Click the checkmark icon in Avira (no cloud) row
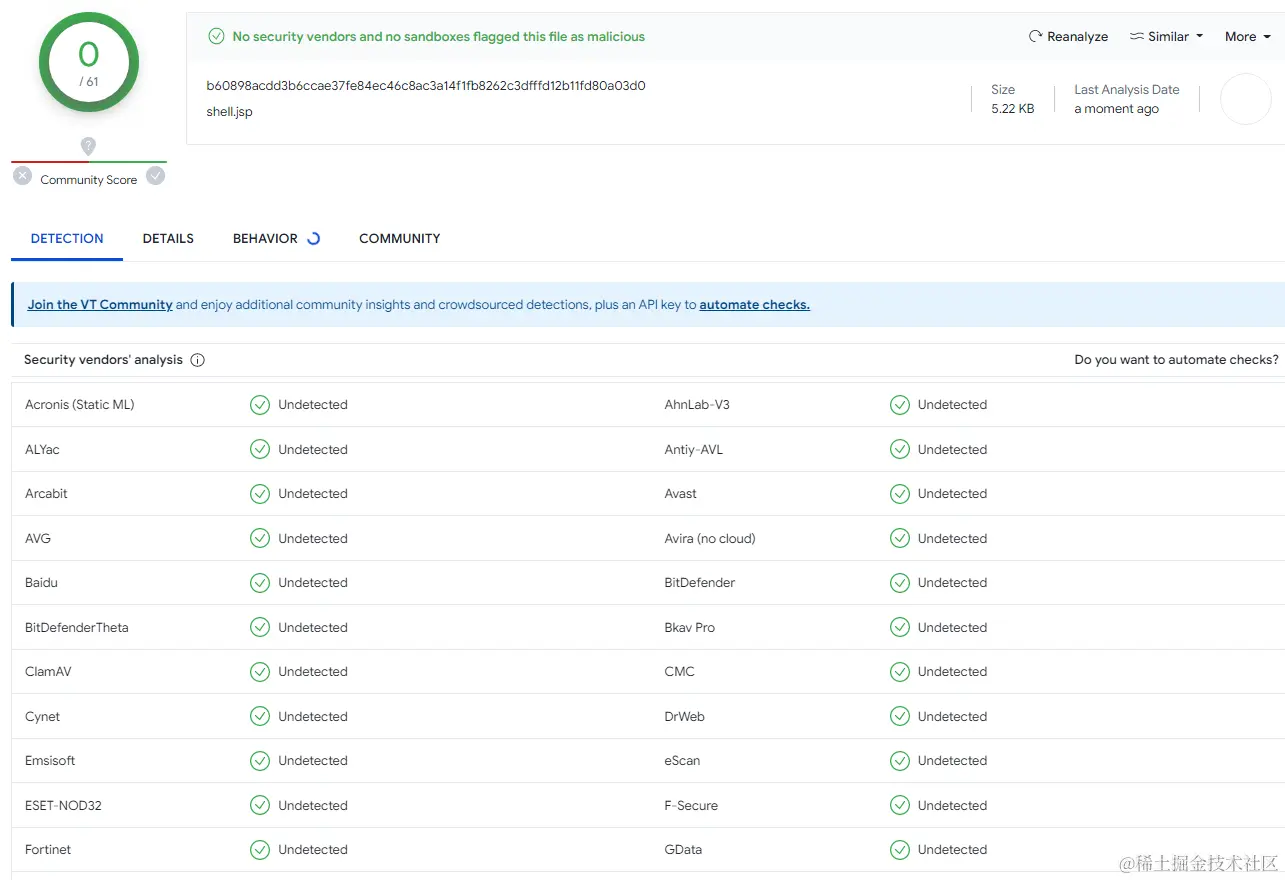Image resolution: width=1285 pixels, height=880 pixels. [900, 539]
